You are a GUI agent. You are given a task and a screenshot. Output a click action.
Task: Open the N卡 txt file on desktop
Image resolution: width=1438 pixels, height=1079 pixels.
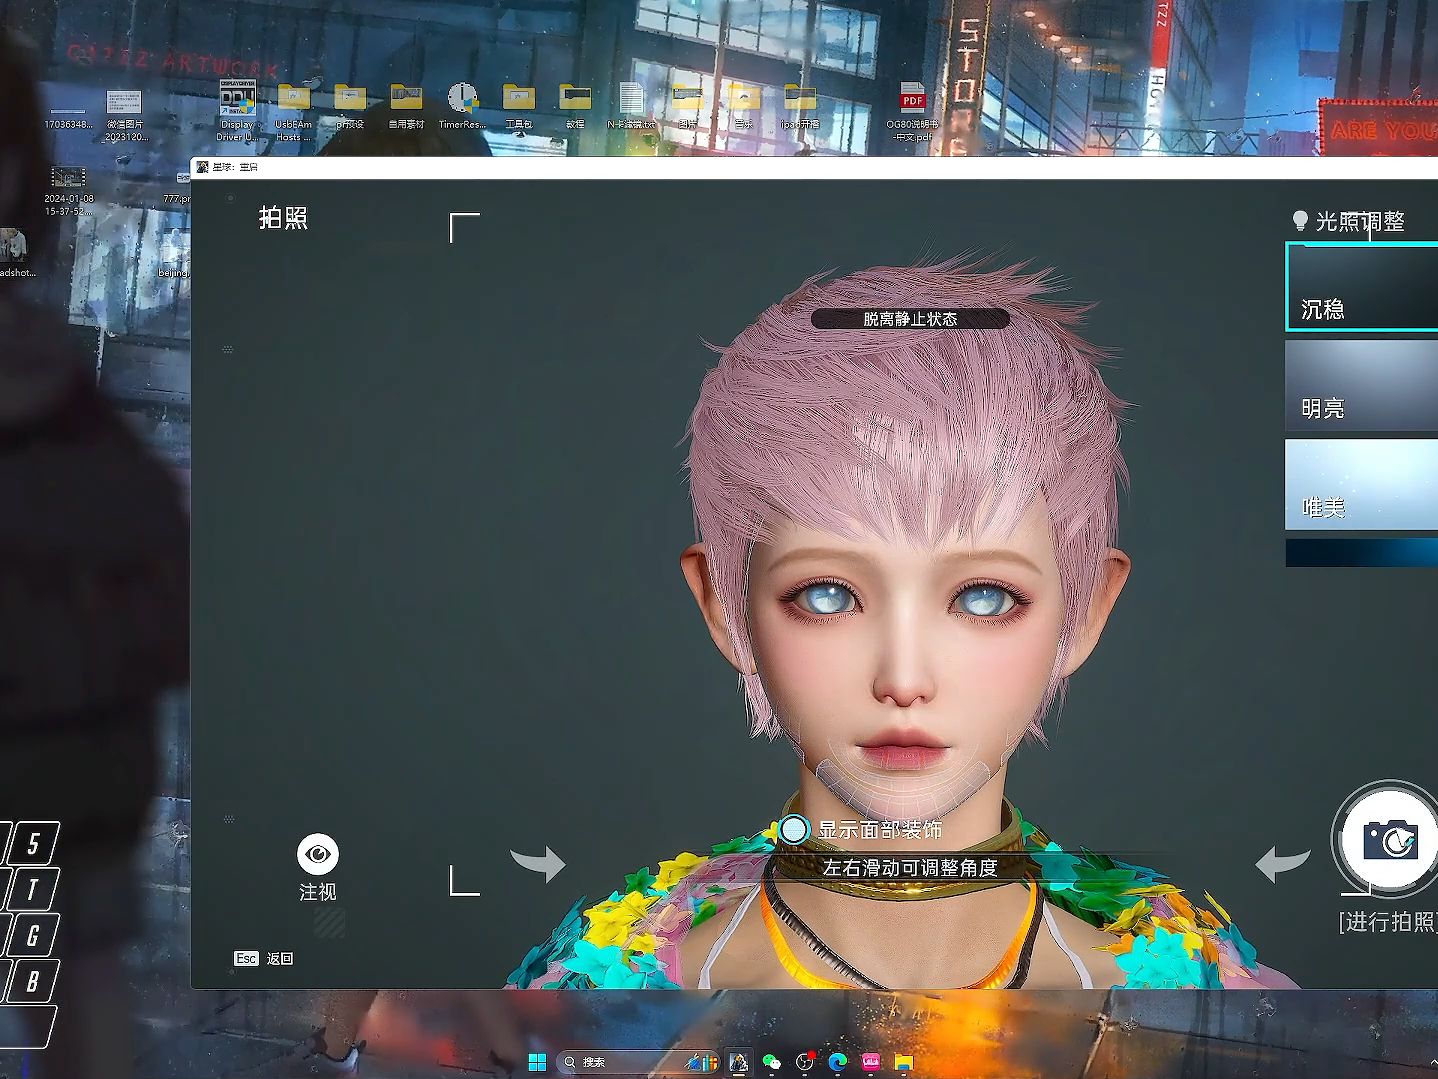click(631, 106)
